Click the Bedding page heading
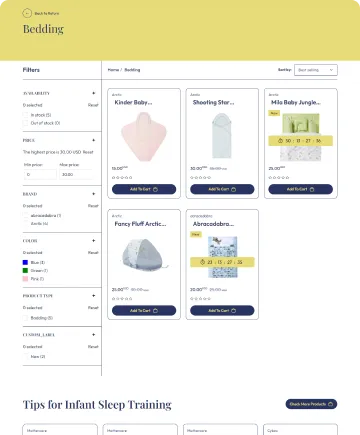360x435 pixels. click(x=43, y=29)
